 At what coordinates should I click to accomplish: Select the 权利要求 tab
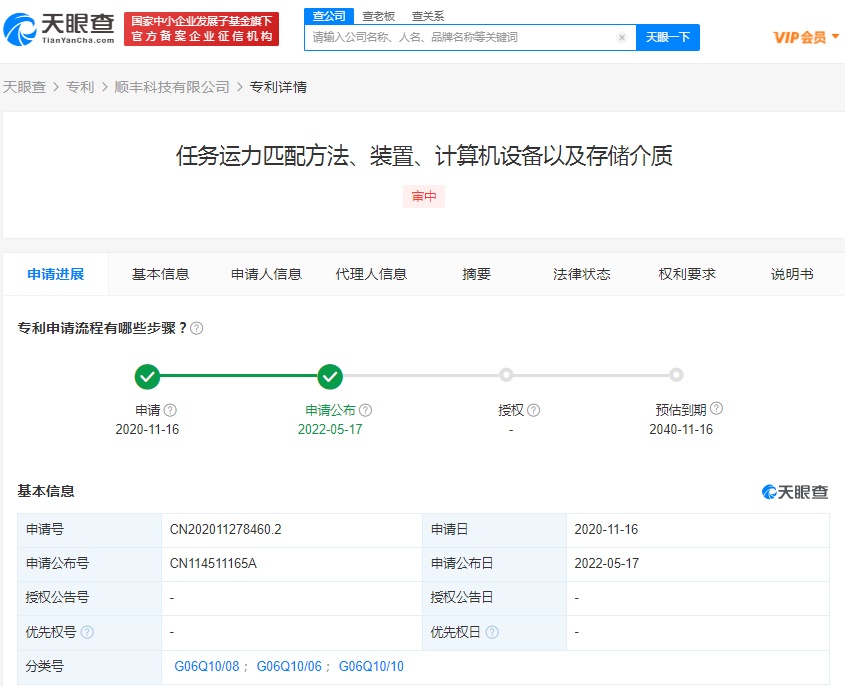(687, 274)
